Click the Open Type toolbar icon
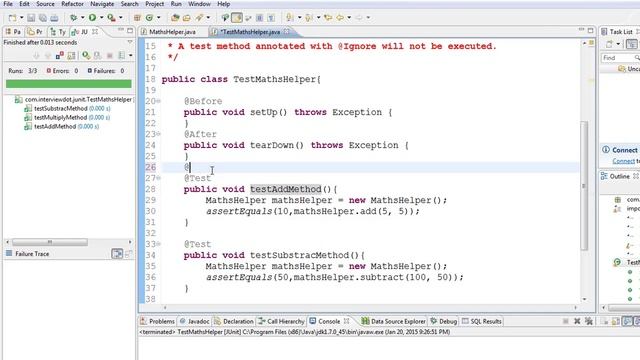 tap(175, 18)
